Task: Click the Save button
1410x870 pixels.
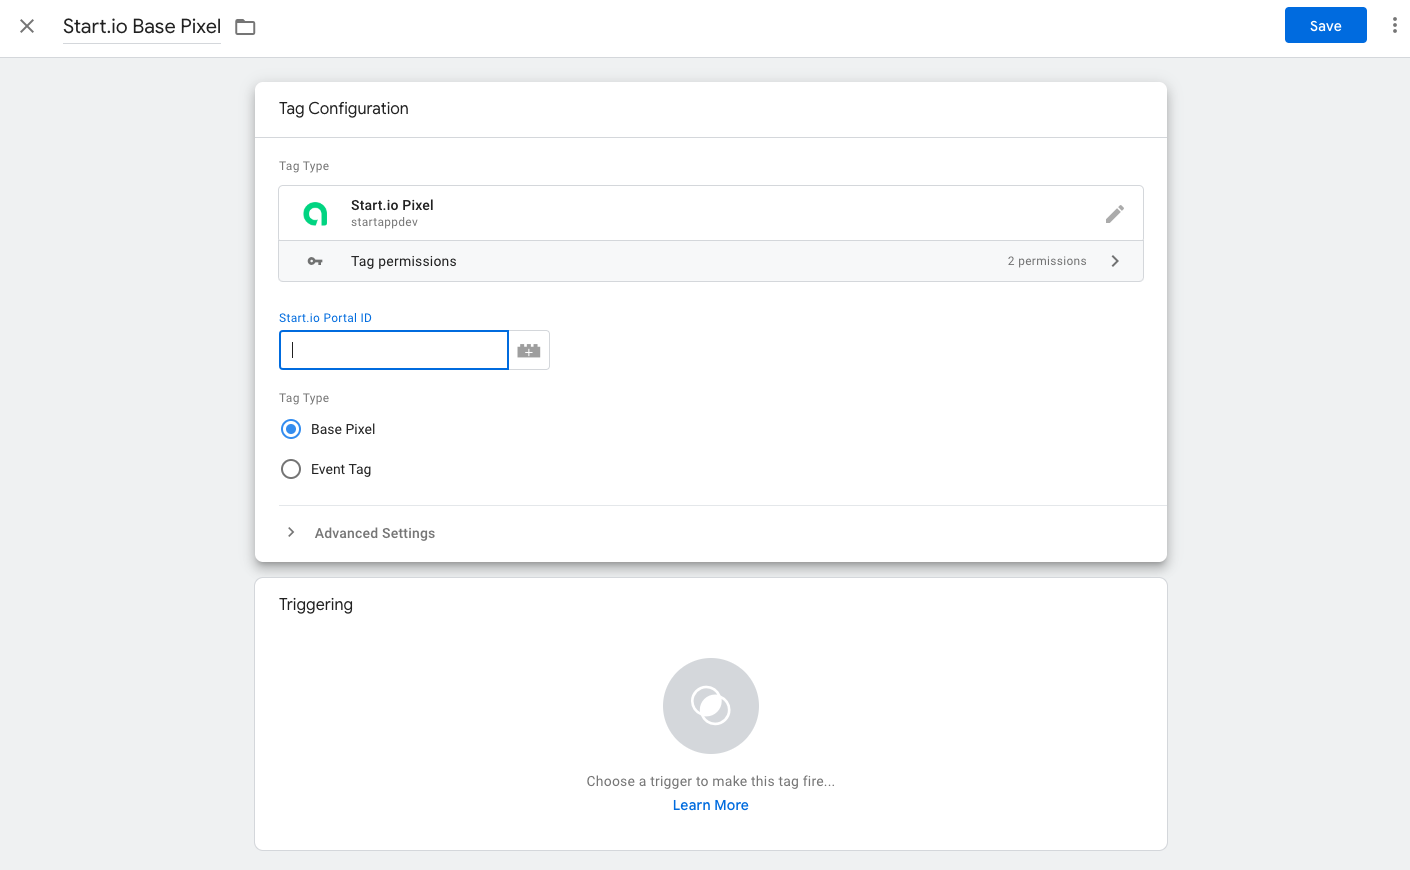Action: (x=1325, y=26)
